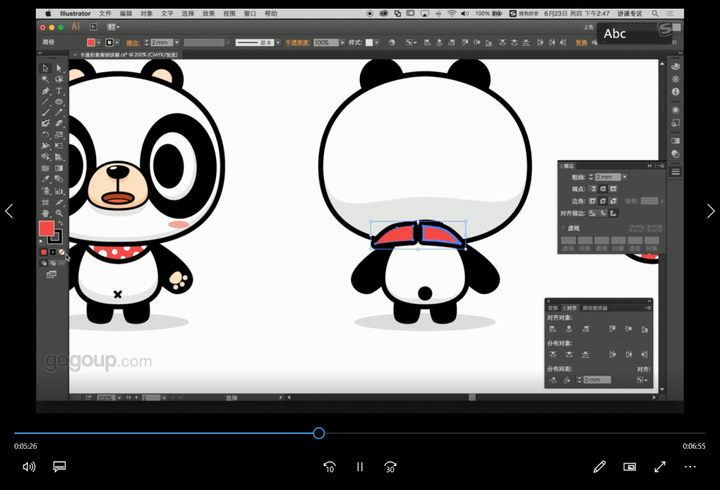Viewport: 720px width, 490px height.
Task: Activate the Rotate tool
Action: [45, 135]
